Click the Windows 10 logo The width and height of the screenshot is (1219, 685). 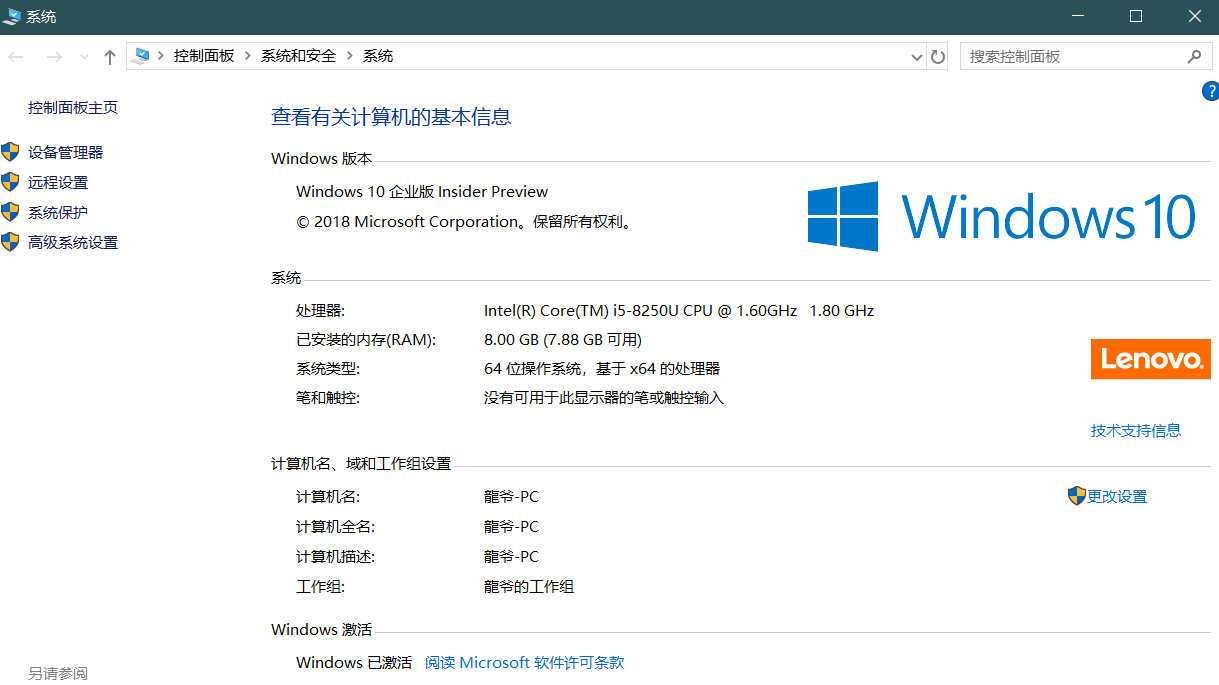[x=1002, y=216]
